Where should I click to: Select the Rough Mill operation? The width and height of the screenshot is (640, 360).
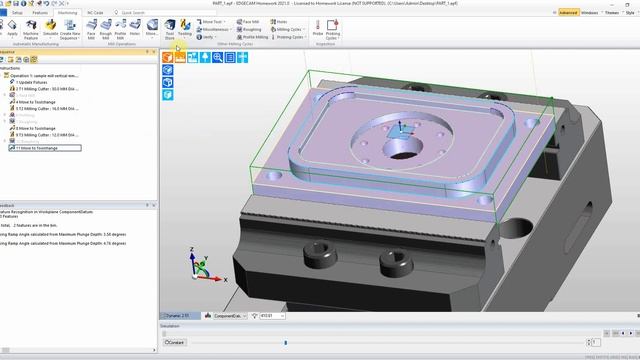[106, 29]
